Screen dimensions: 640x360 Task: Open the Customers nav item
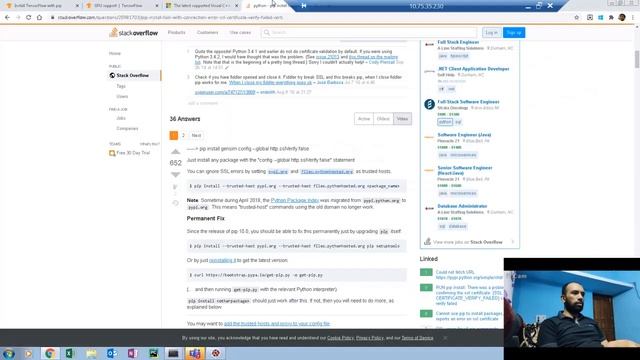[207, 32]
